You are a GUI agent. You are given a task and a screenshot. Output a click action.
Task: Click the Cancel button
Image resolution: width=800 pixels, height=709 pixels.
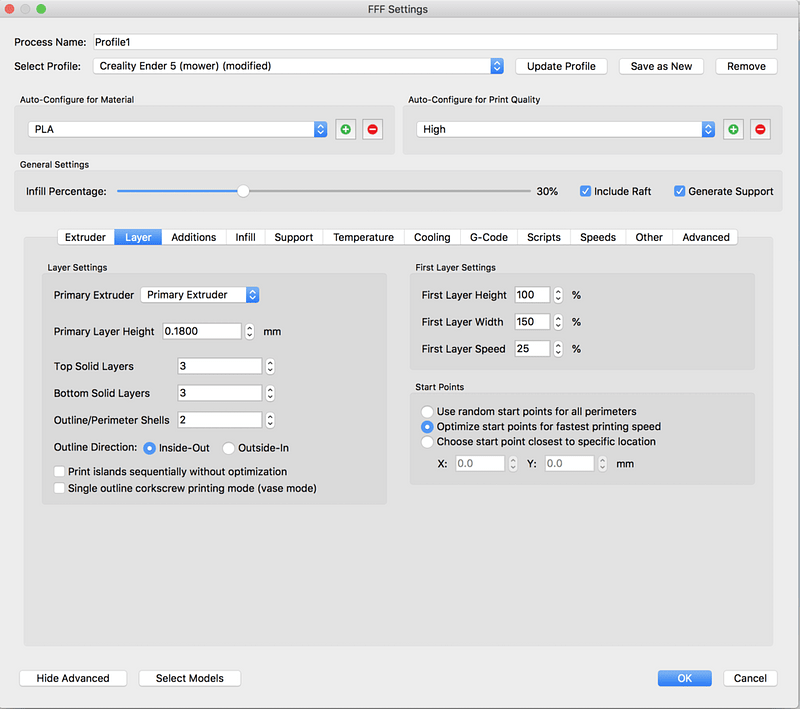(750, 678)
